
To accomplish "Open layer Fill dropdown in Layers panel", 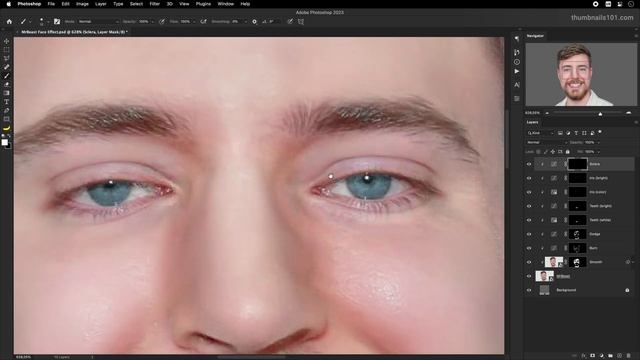I will click(x=599, y=152).
